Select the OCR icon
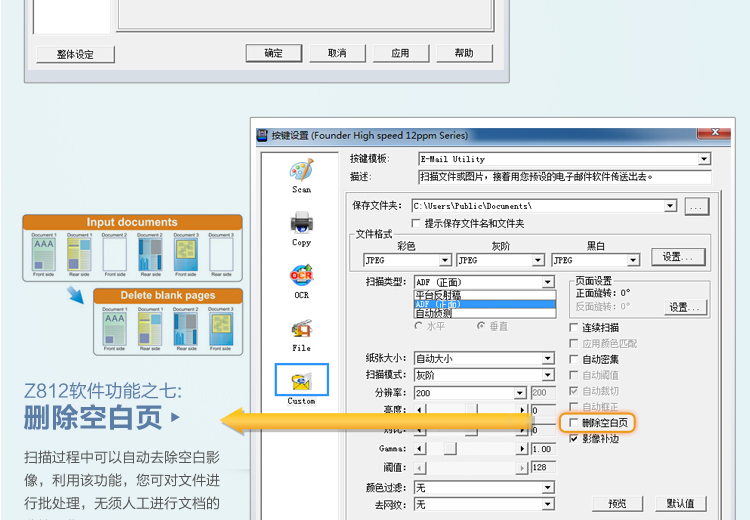The height and width of the screenshot is (520, 750). click(x=301, y=276)
